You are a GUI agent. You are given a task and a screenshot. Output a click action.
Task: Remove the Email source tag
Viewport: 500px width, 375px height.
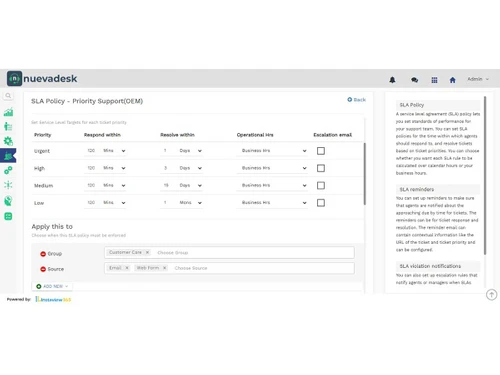pyautogui.click(x=127, y=268)
